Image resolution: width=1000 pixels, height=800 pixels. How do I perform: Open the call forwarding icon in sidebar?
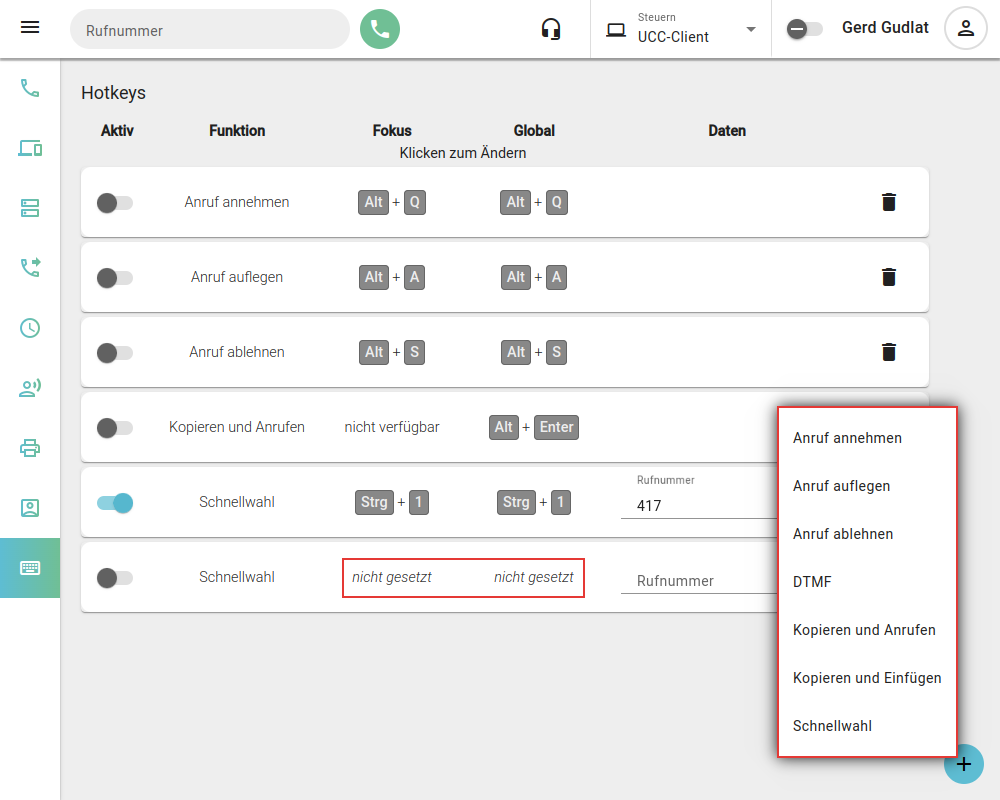point(30,268)
